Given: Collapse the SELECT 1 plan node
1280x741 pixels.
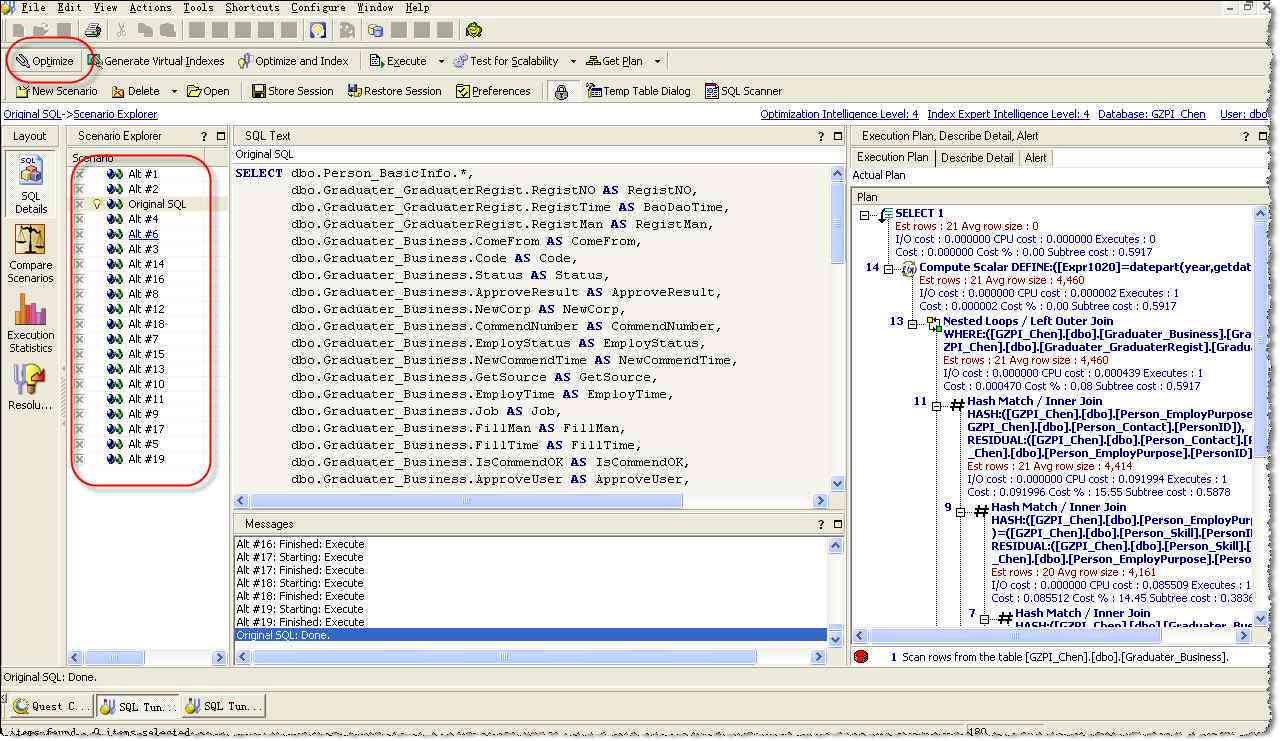Looking at the screenshot, I should [x=864, y=214].
